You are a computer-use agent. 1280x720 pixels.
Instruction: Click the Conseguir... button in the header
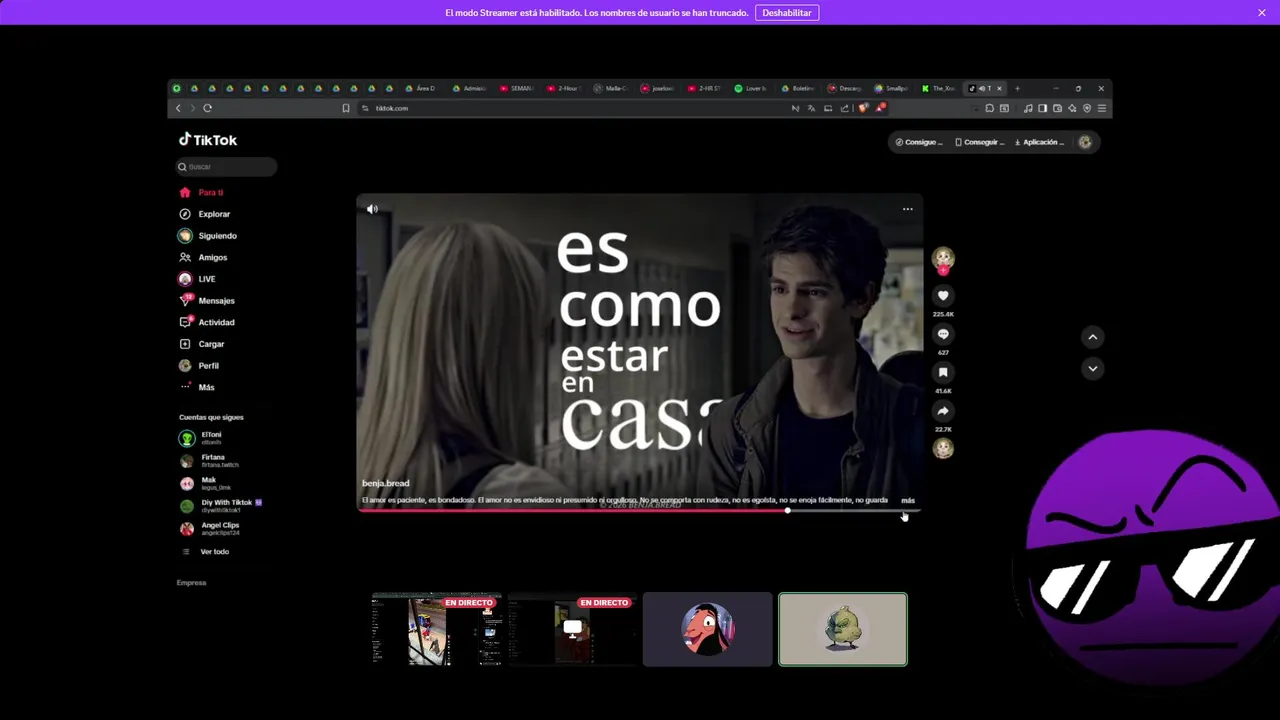[x=979, y=142]
